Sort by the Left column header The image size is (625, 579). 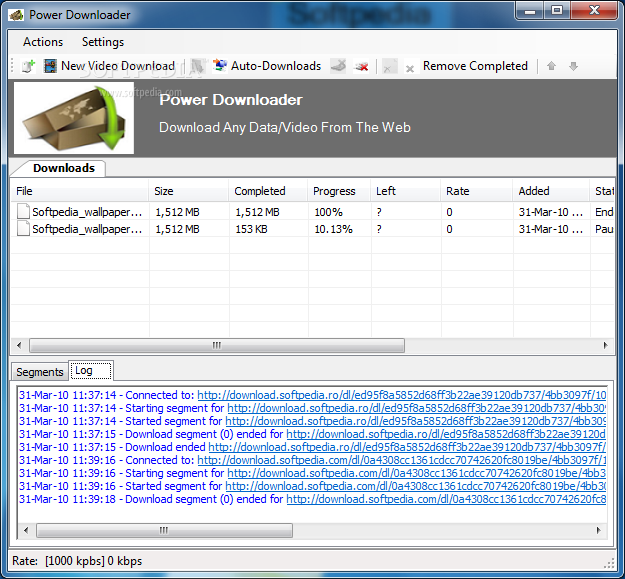click(x=406, y=191)
